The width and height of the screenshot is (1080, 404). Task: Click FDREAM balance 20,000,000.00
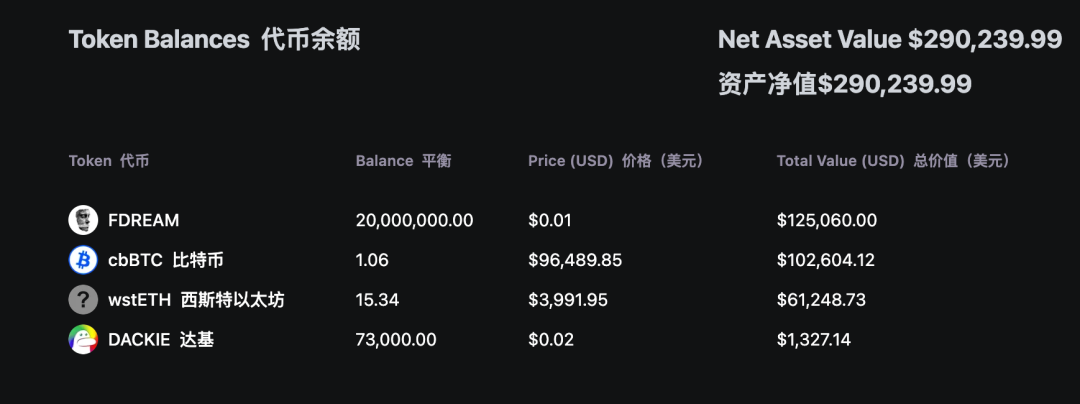pyautogui.click(x=414, y=220)
